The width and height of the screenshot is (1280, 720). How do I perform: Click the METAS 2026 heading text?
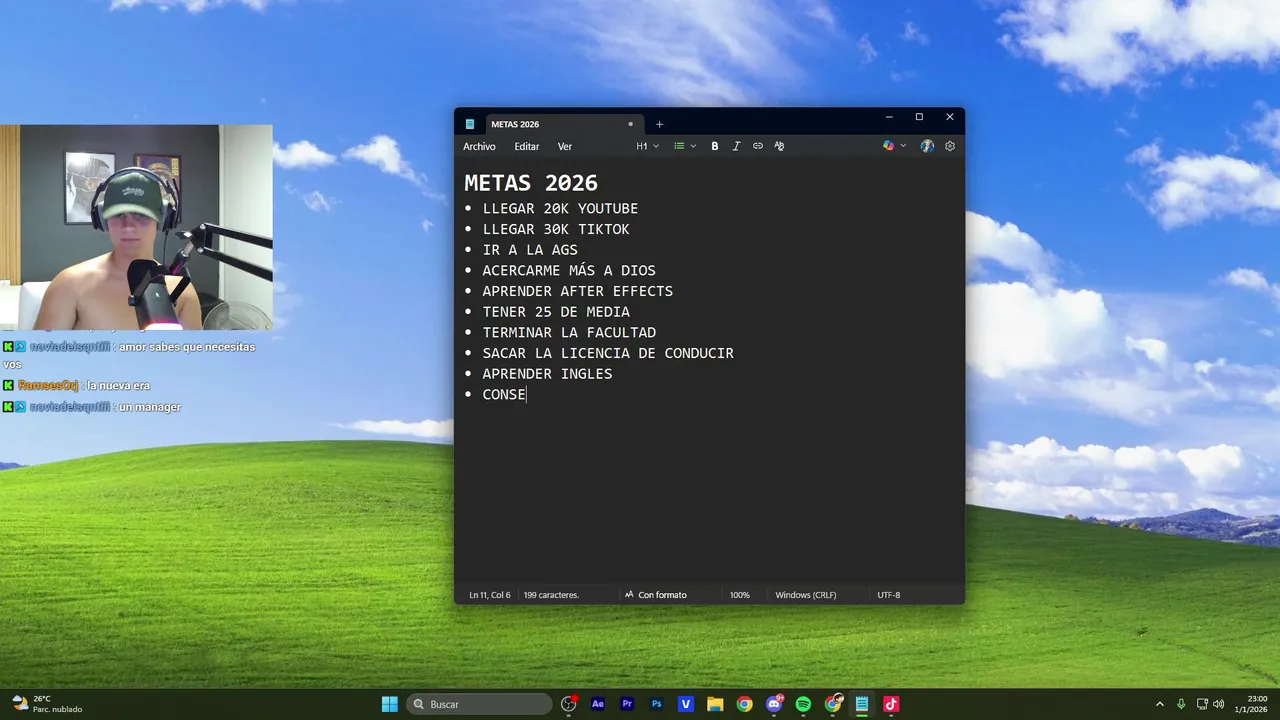pyautogui.click(x=531, y=183)
